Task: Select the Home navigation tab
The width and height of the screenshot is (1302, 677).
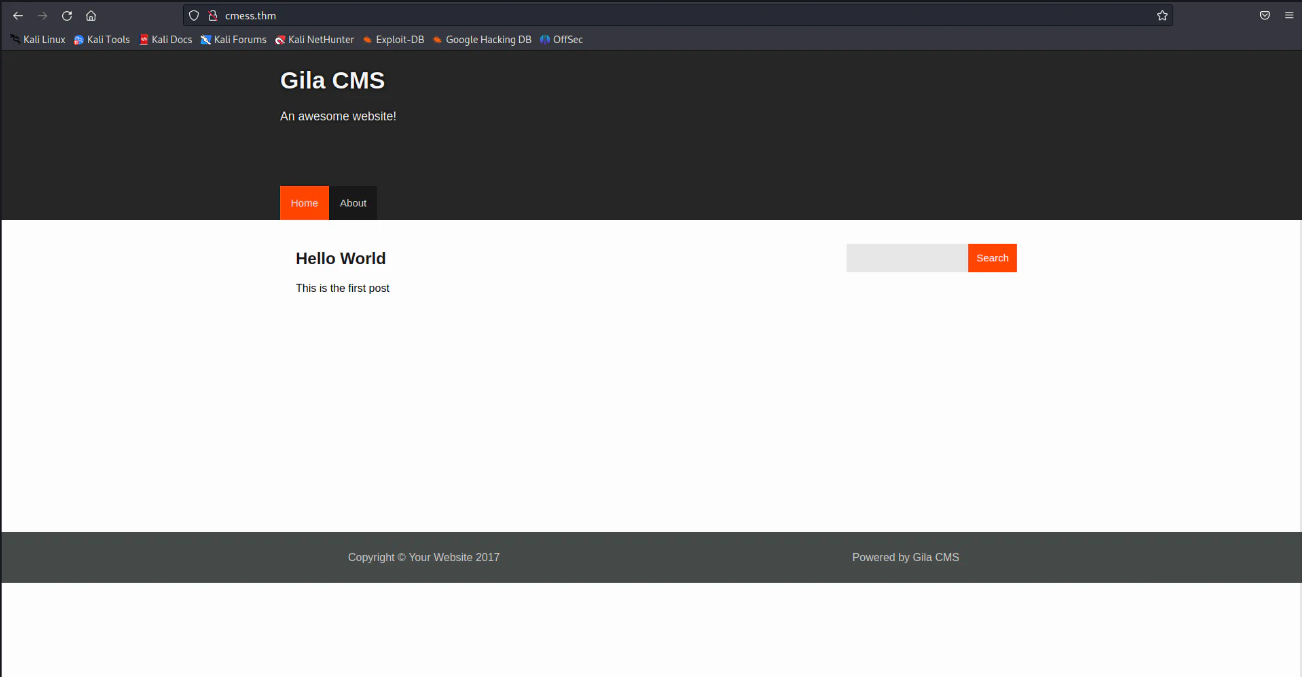Action: (x=304, y=203)
